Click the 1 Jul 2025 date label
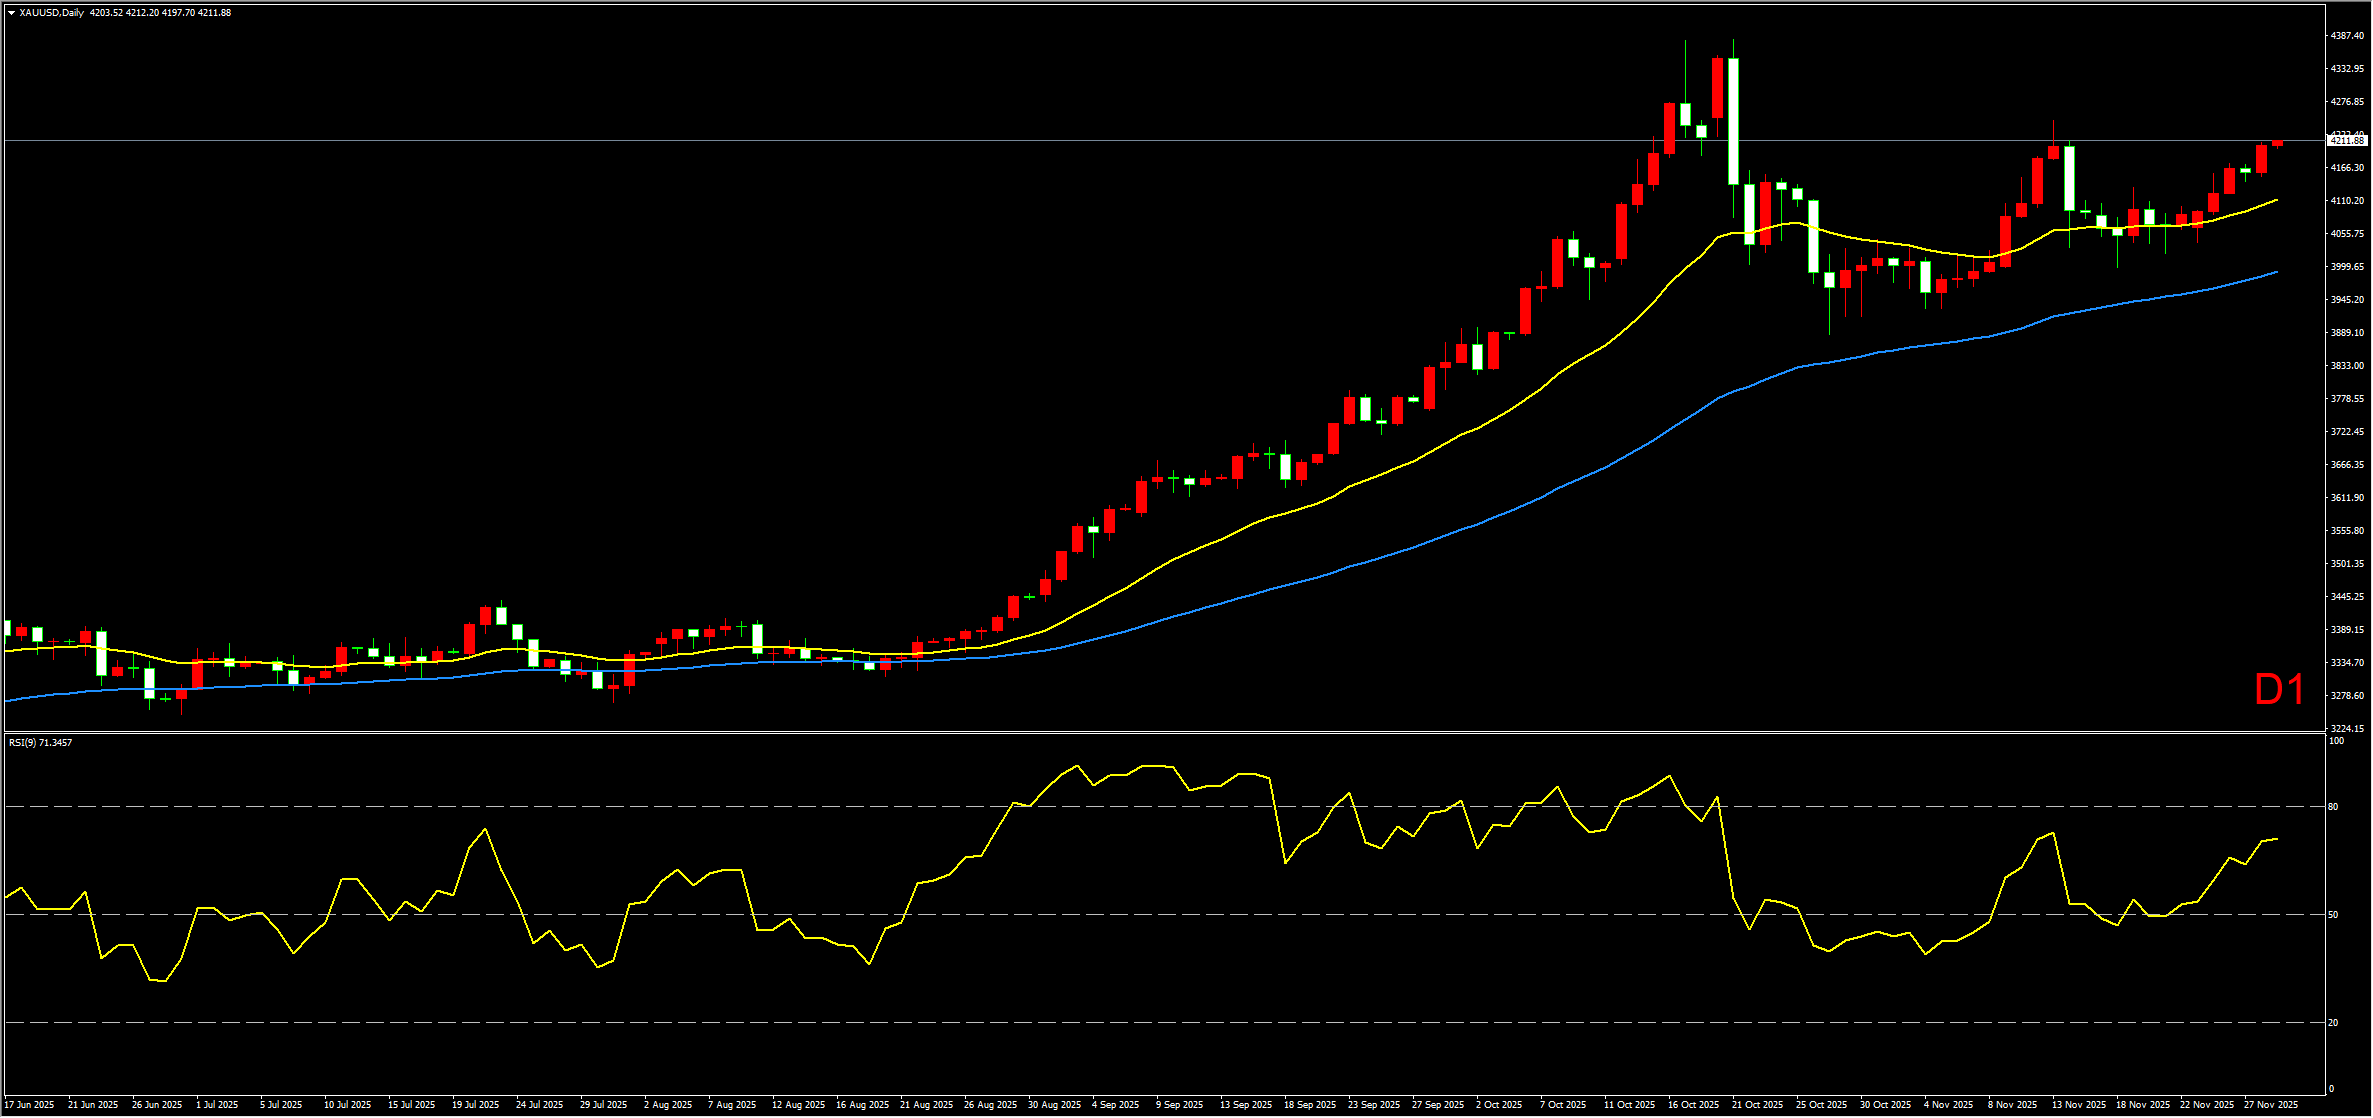The height and width of the screenshot is (1118, 2373). click(217, 1105)
